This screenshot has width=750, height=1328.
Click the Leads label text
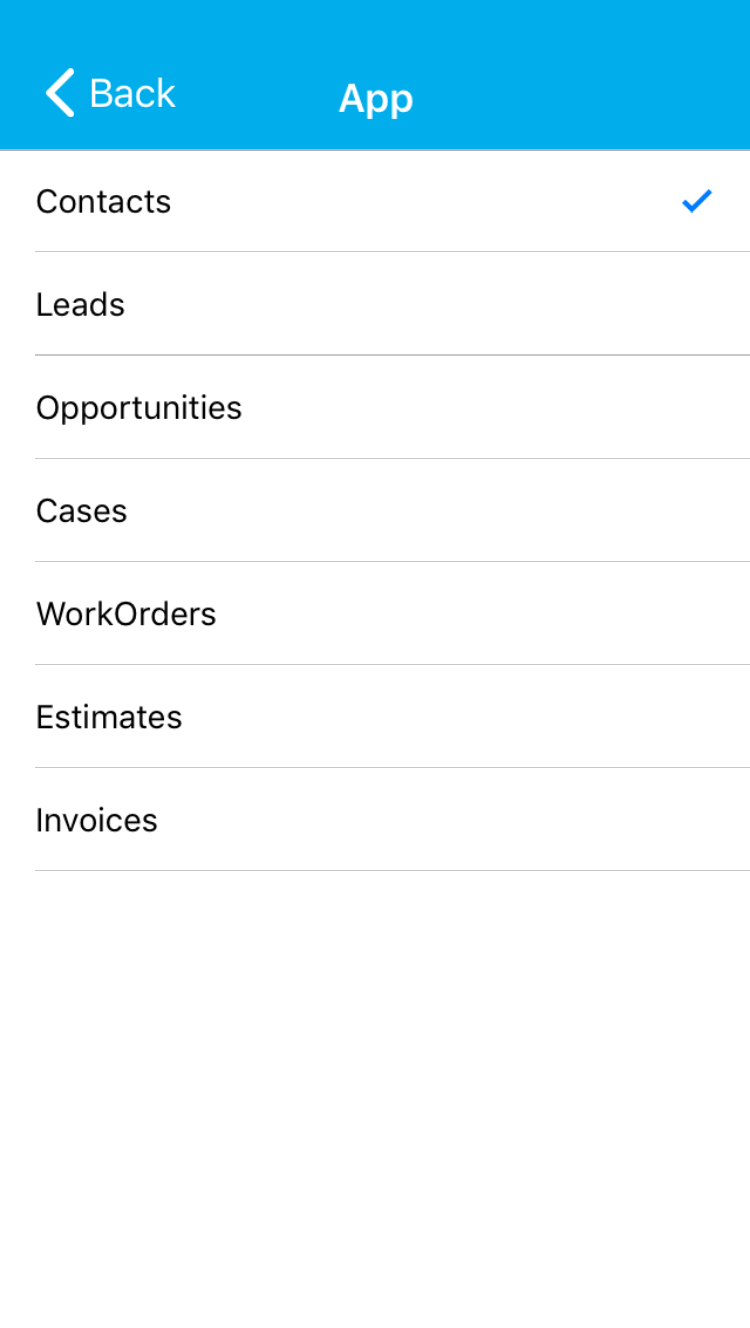80,304
